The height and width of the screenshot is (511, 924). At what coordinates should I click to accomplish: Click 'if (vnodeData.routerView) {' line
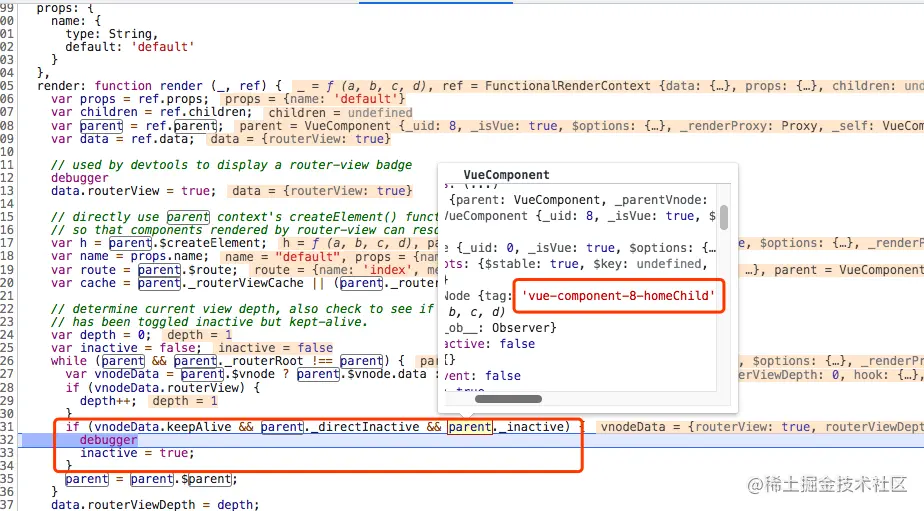(163, 388)
